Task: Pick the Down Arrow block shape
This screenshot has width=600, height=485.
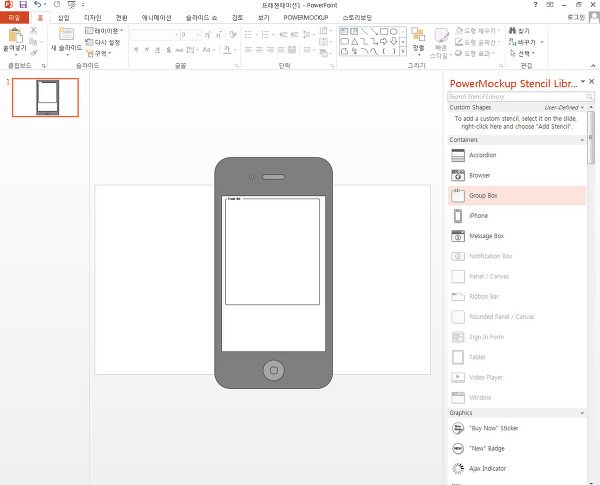Action: tap(393, 41)
